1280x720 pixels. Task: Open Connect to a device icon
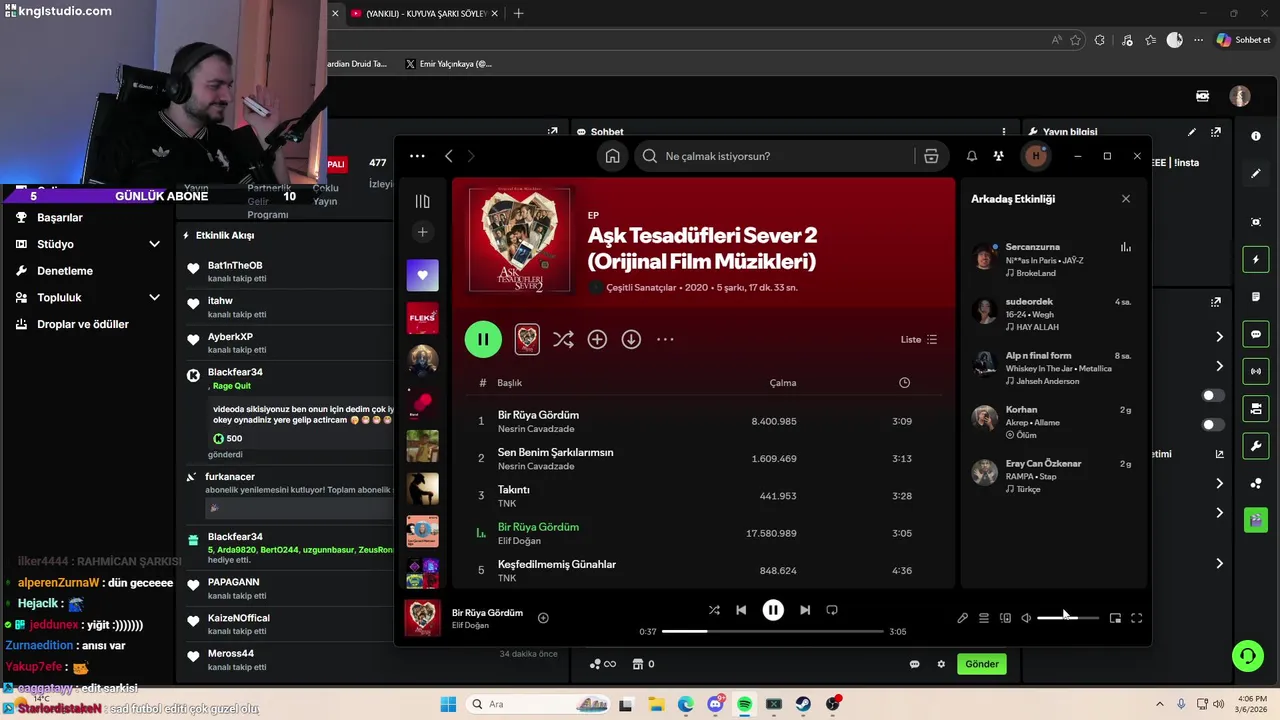1006,618
